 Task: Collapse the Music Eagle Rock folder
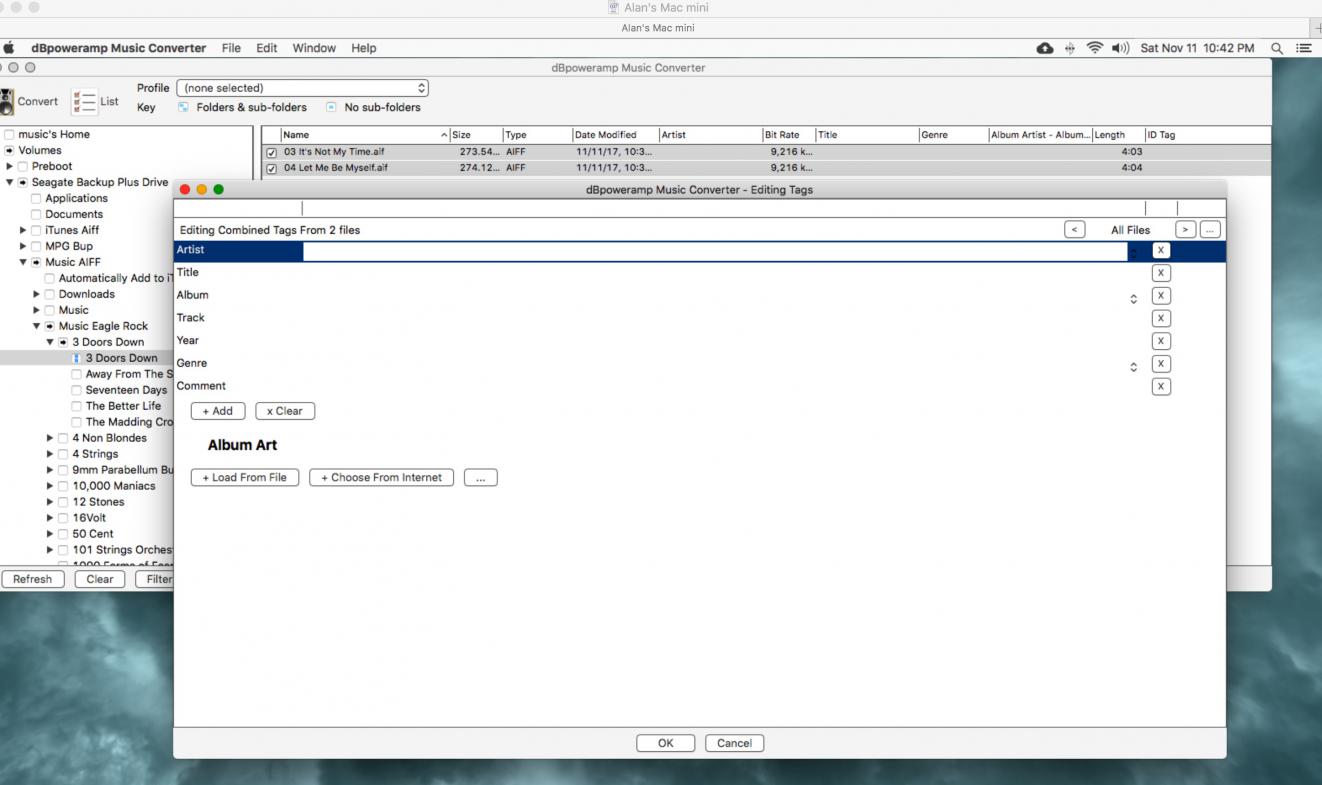point(37,326)
